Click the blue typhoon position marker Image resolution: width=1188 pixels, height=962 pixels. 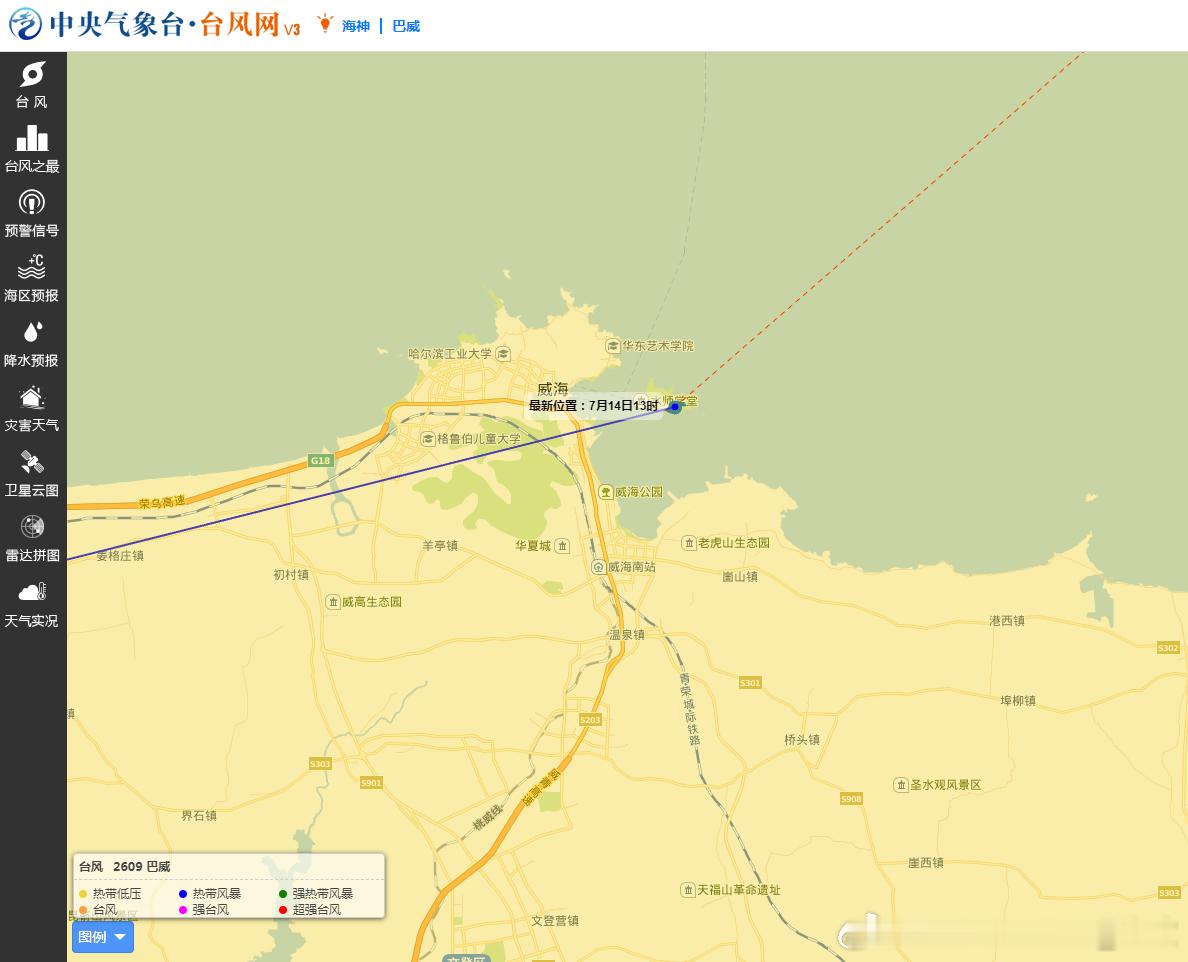(x=674, y=407)
